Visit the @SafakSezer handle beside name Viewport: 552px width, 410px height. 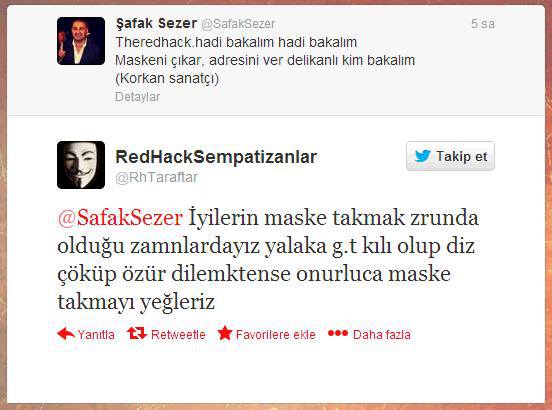[x=238, y=24]
